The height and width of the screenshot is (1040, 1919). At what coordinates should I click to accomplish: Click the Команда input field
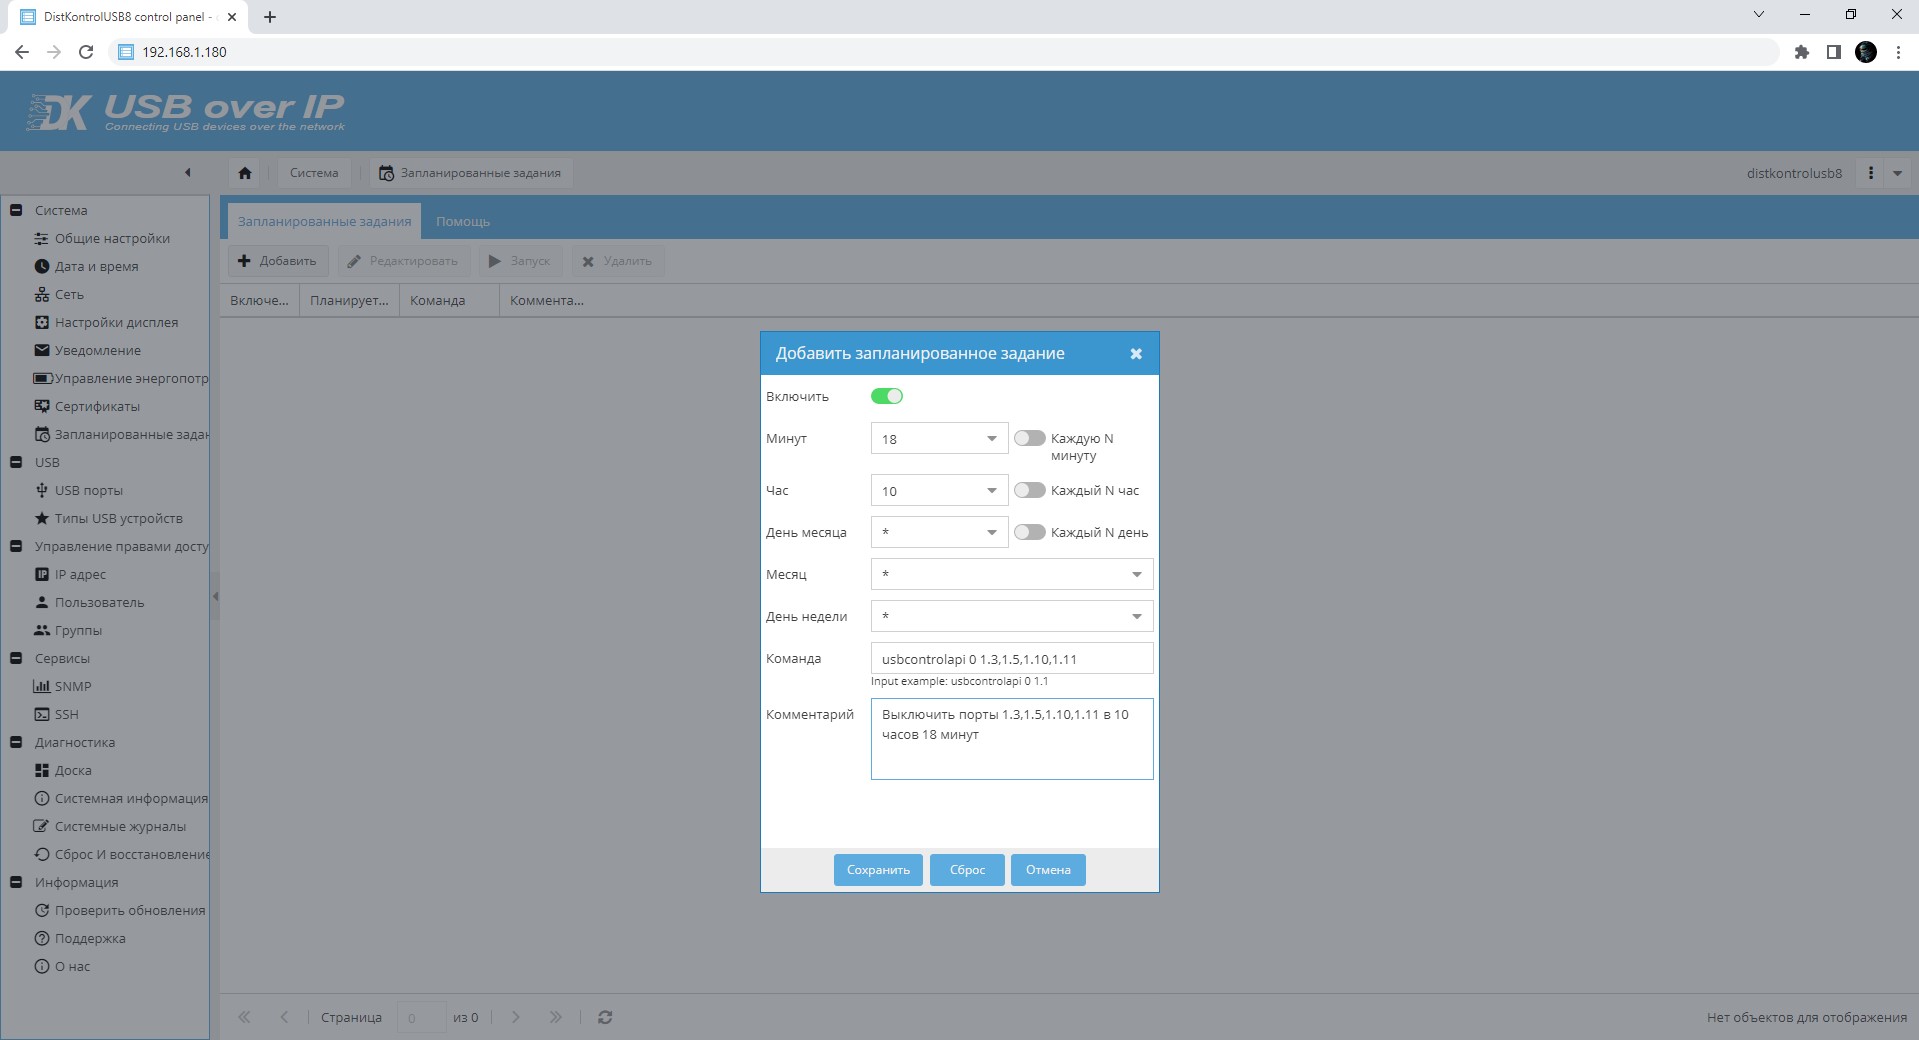(x=1012, y=659)
